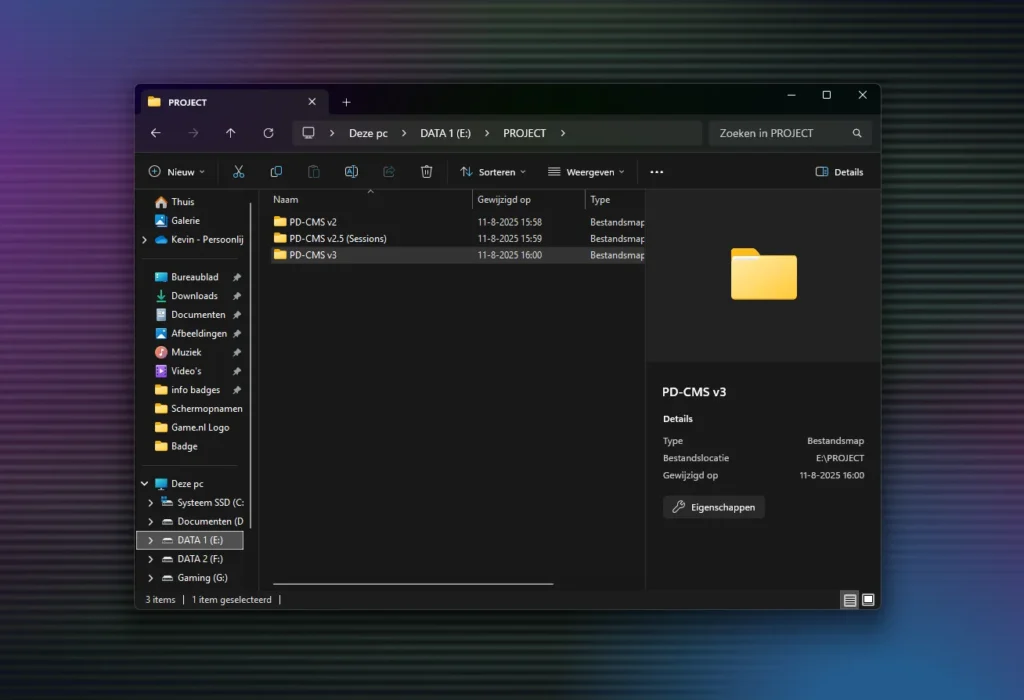The width and height of the screenshot is (1024, 700).
Task: Refresh the current folder view
Action: click(268, 133)
